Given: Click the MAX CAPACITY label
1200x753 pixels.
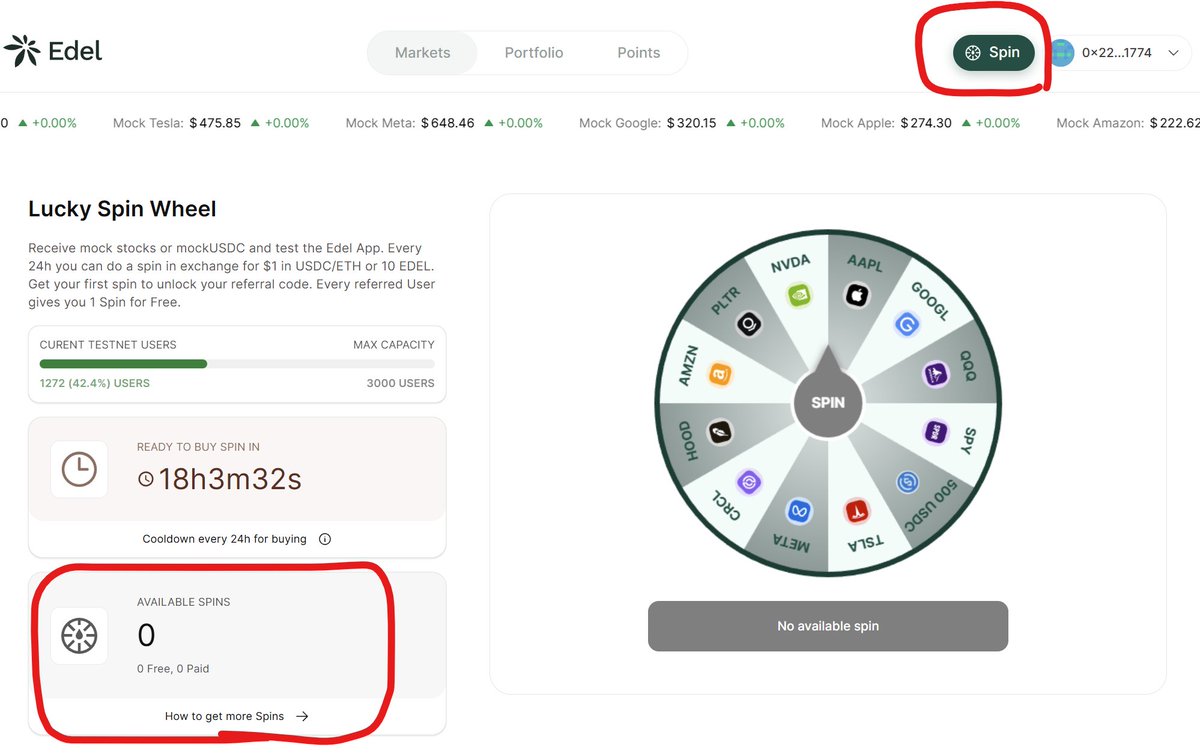Looking at the screenshot, I should (x=394, y=344).
